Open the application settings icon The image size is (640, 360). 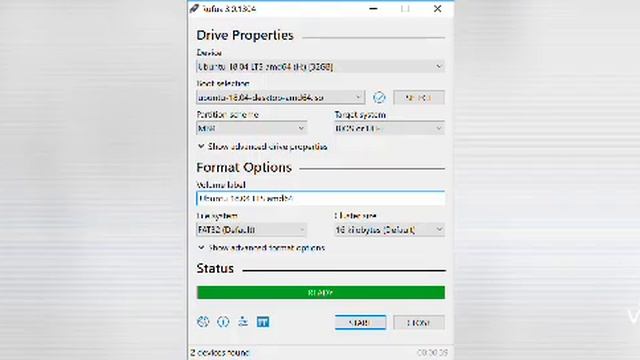243,322
